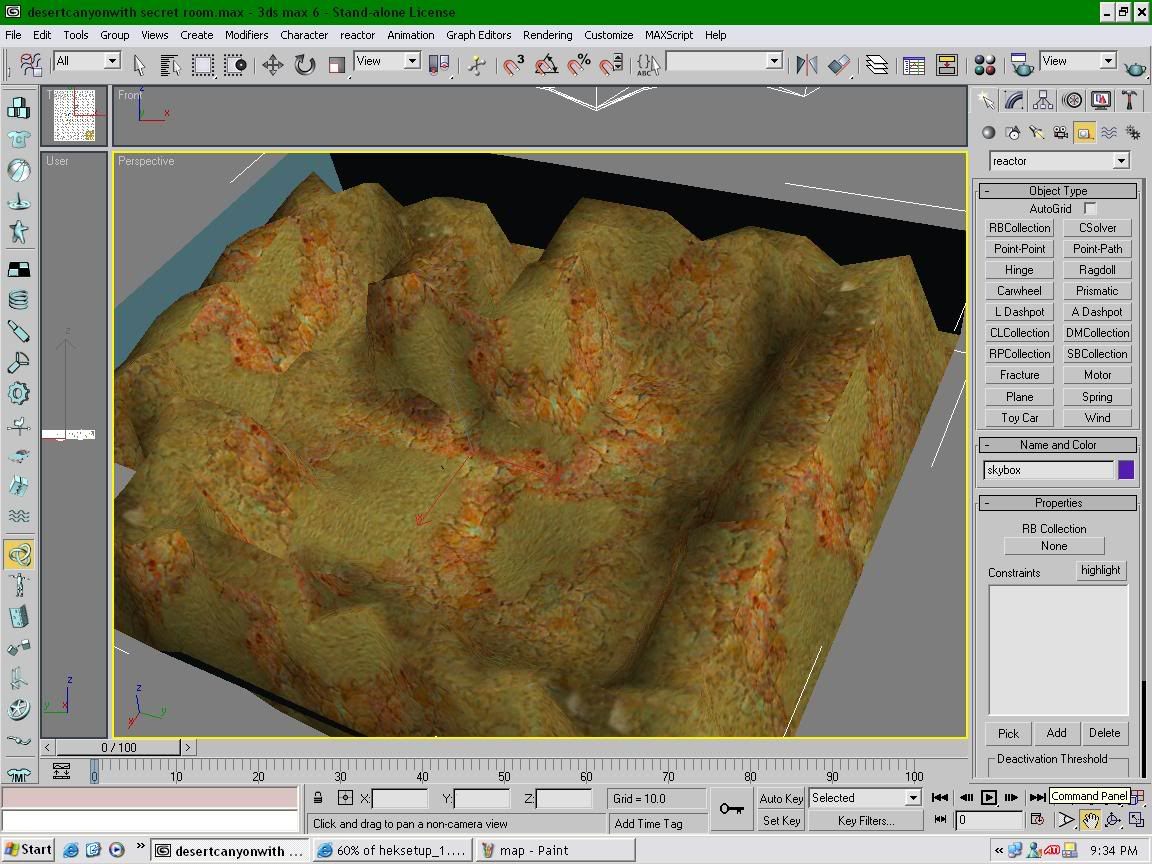Switch to the Utilities hammer tab
Viewport: 1152px width, 864px height.
pos(1129,100)
